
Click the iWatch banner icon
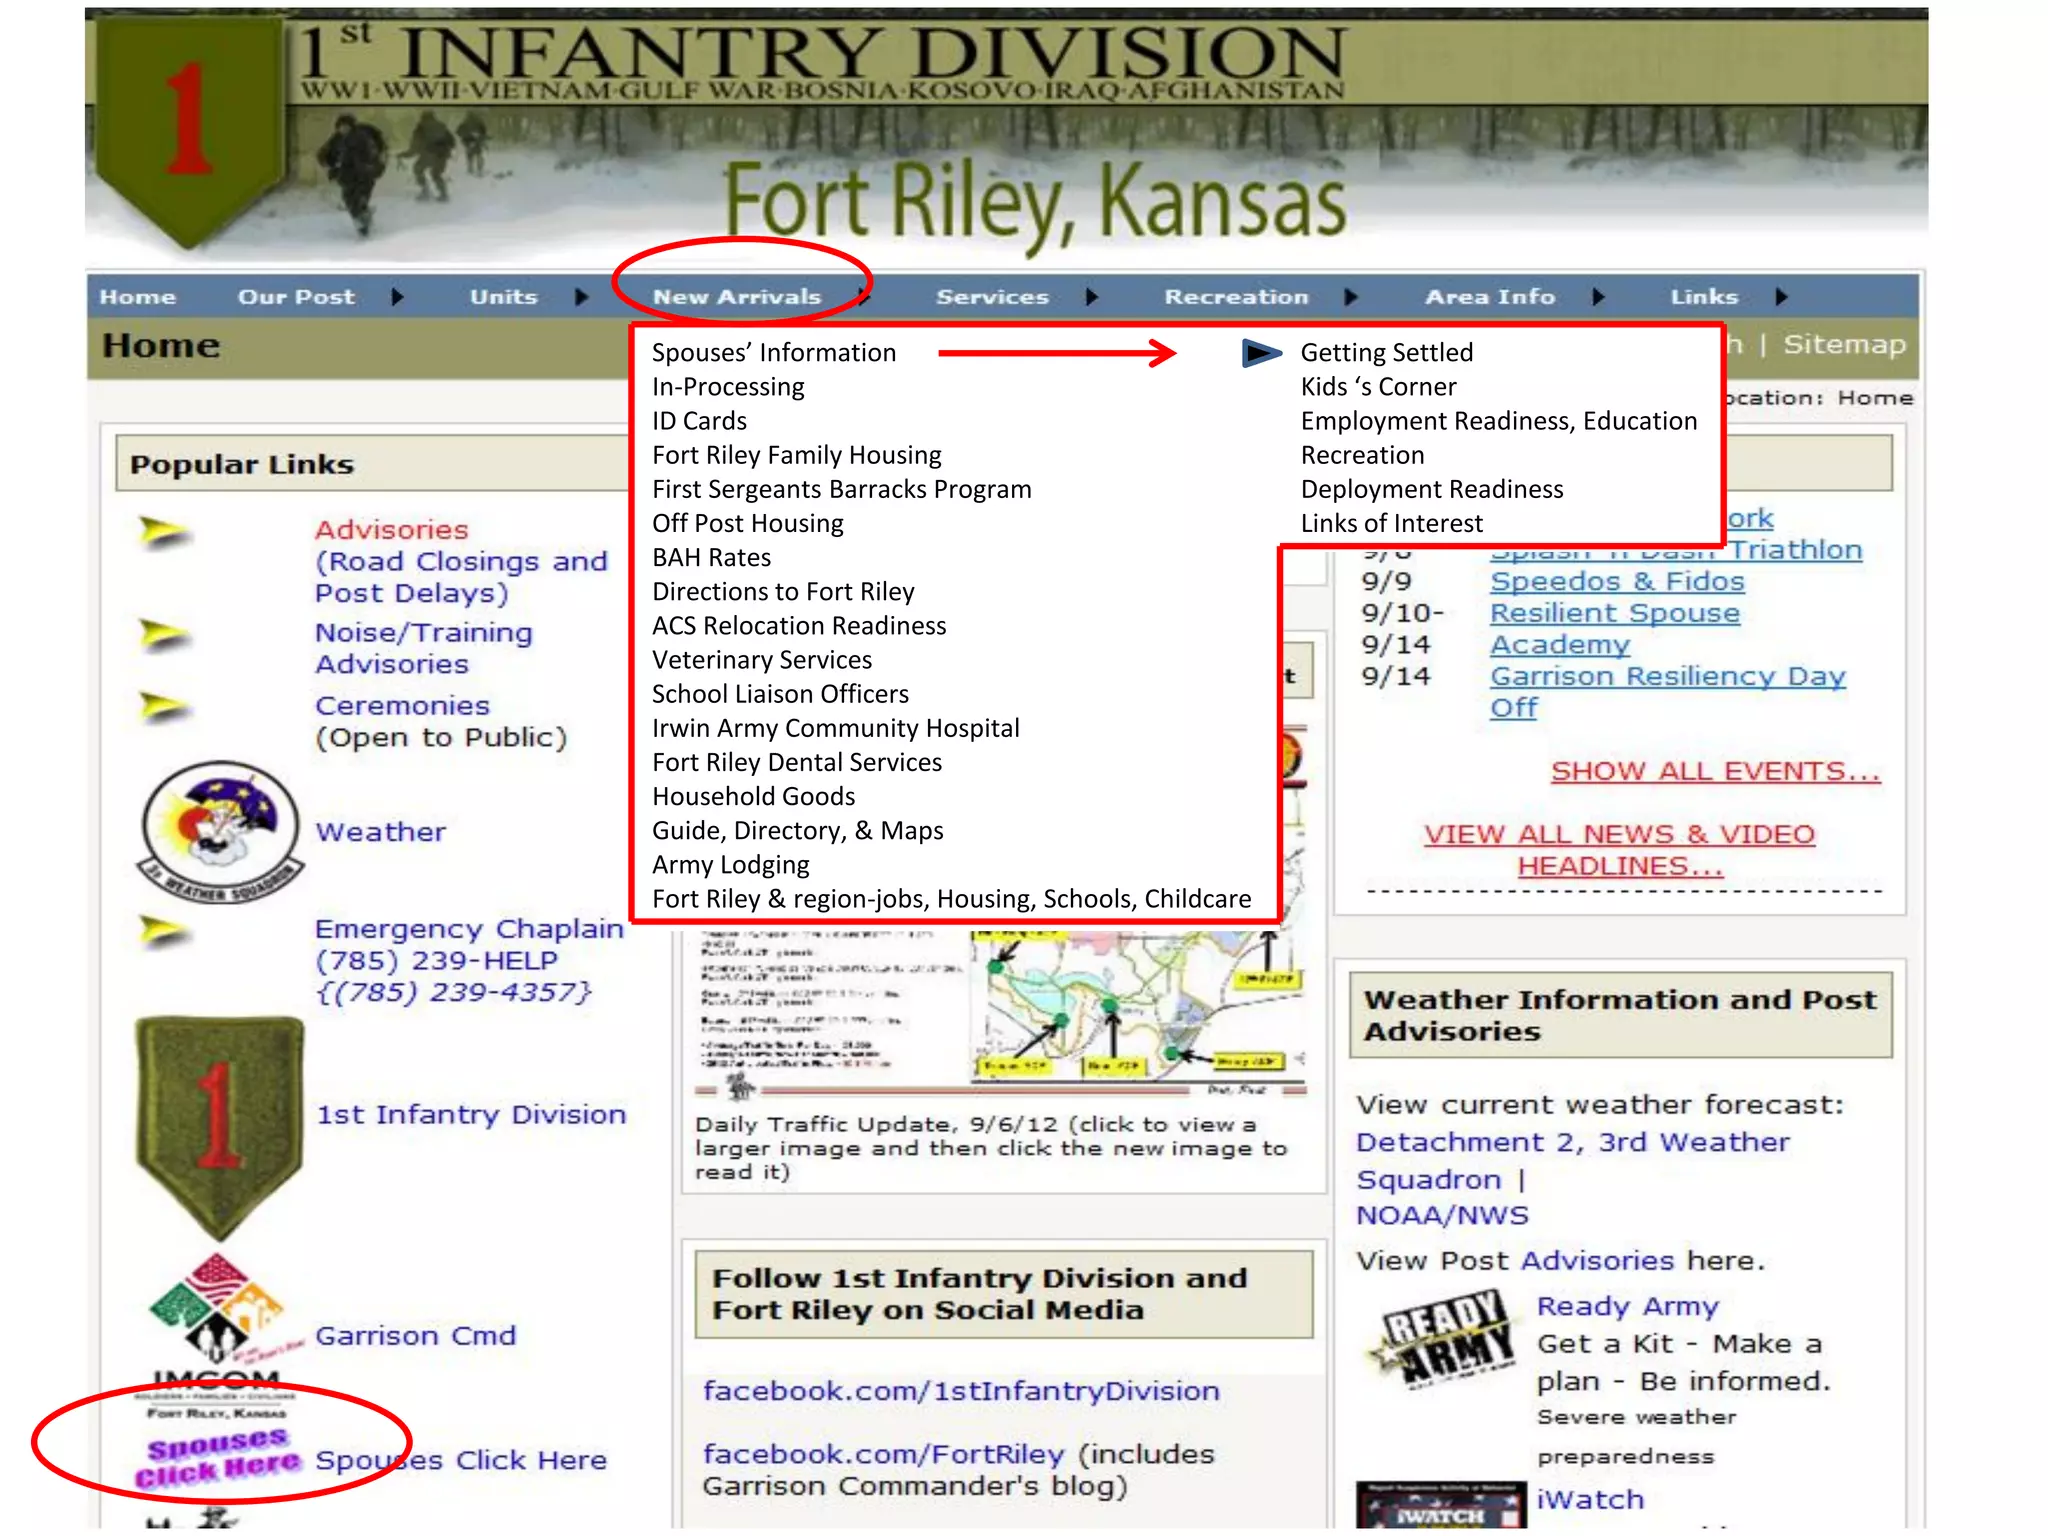pos(1441,1507)
